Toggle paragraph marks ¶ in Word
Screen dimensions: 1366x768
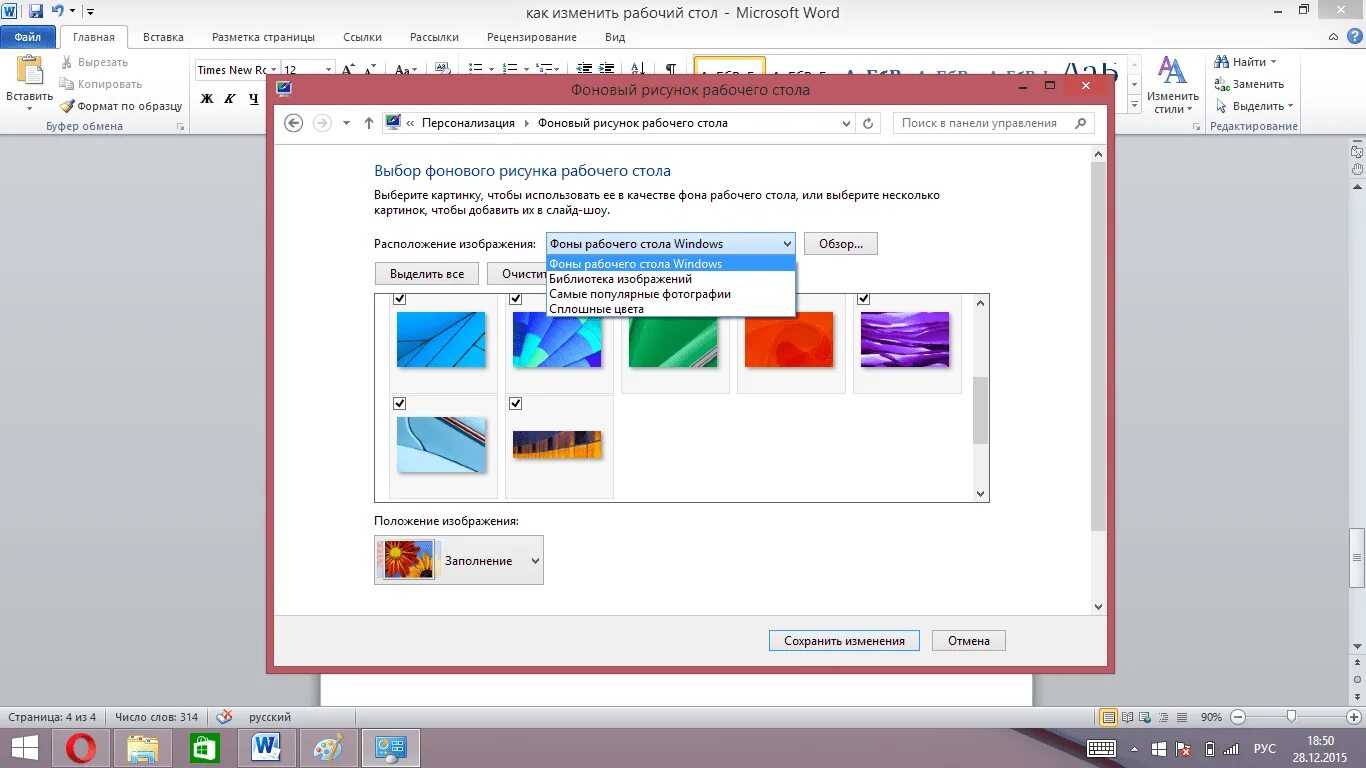click(x=670, y=70)
